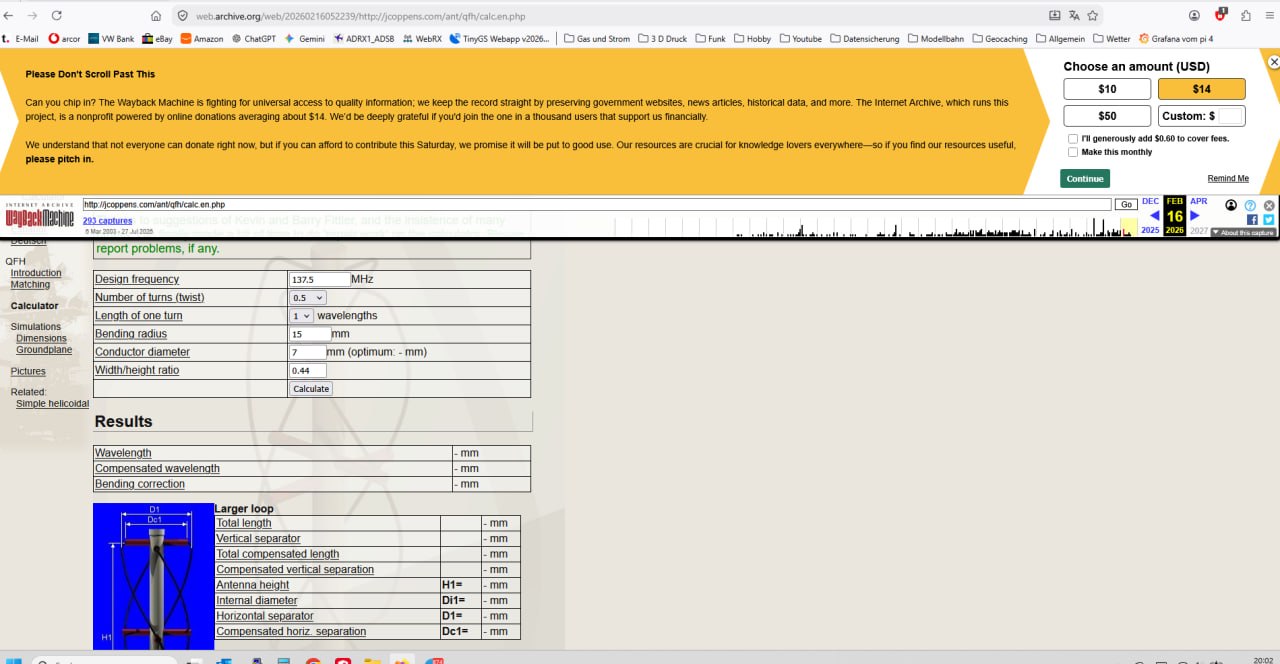Image resolution: width=1280 pixels, height=664 pixels.
Task: Open the Amazon bookmark
Action: 202,39
